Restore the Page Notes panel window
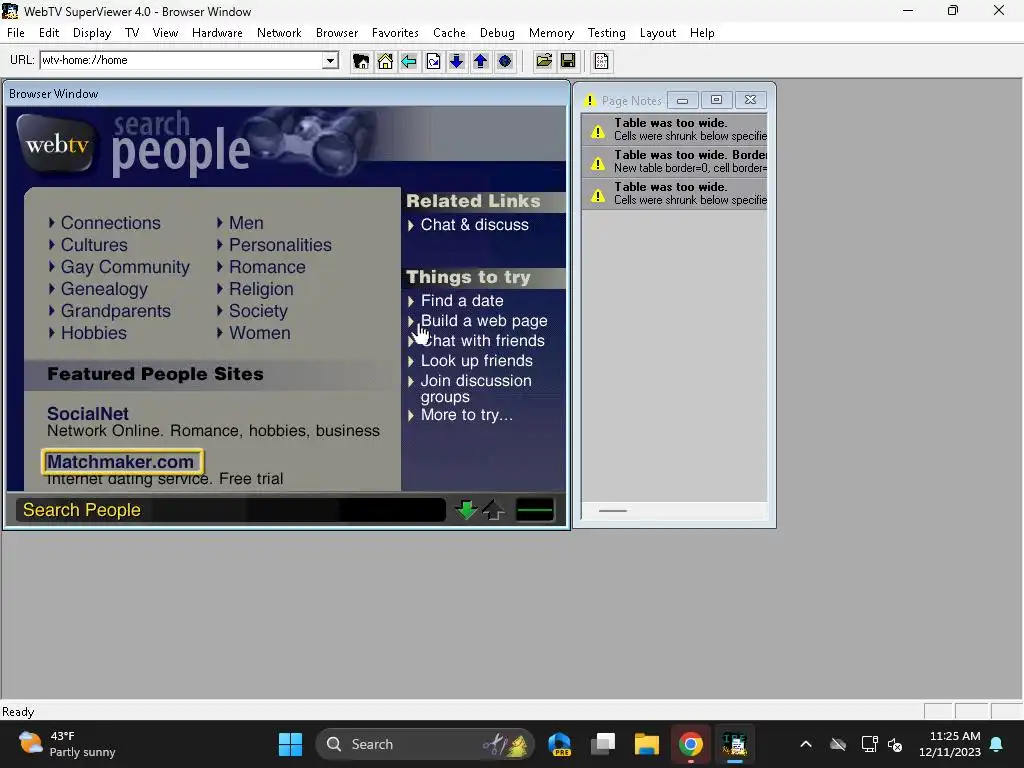The height and width of the screenshot is (768, 1024). coord(716,100)
